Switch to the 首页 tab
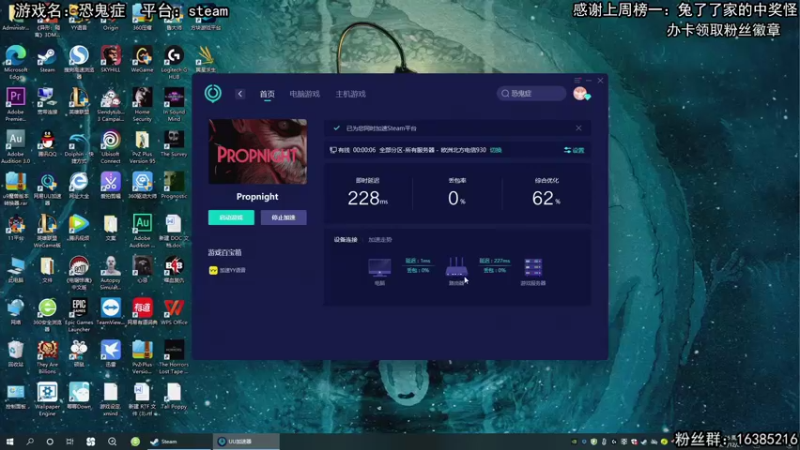 tap(267, 94)
